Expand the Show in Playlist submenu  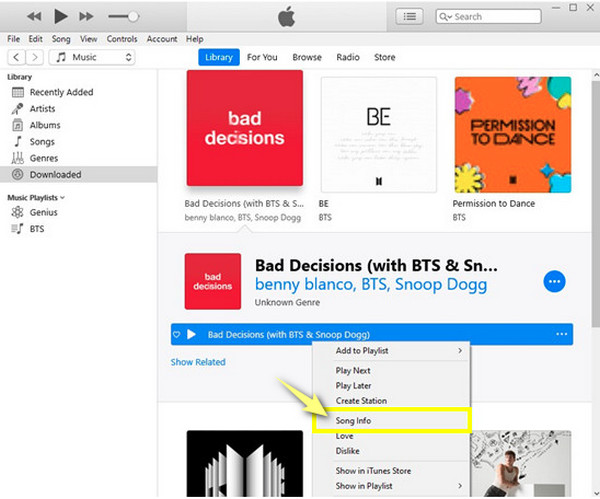(x=391, y=486)
